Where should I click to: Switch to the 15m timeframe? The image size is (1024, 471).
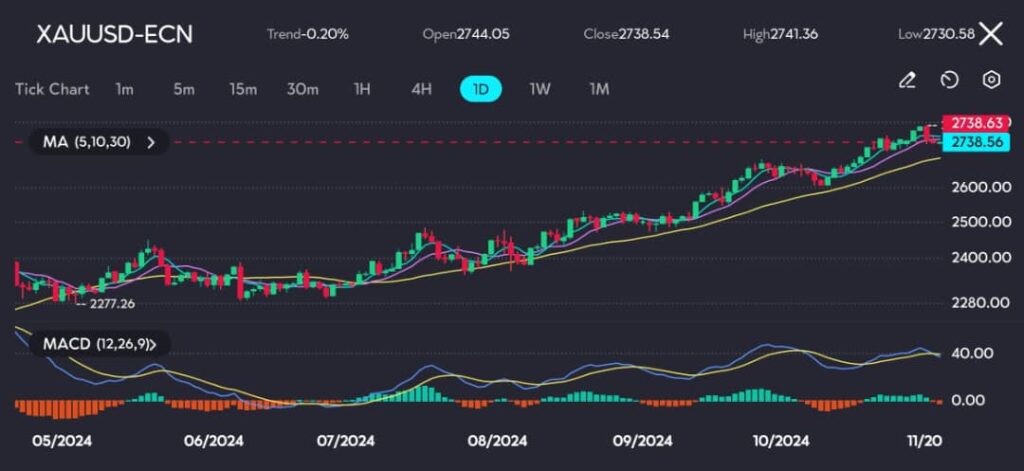point(242,89)
